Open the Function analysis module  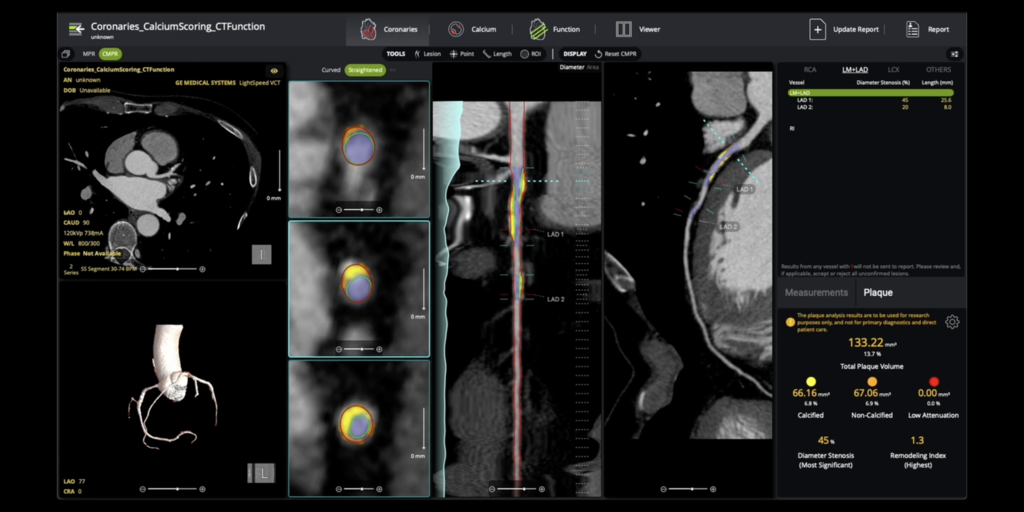coord(554,29)
